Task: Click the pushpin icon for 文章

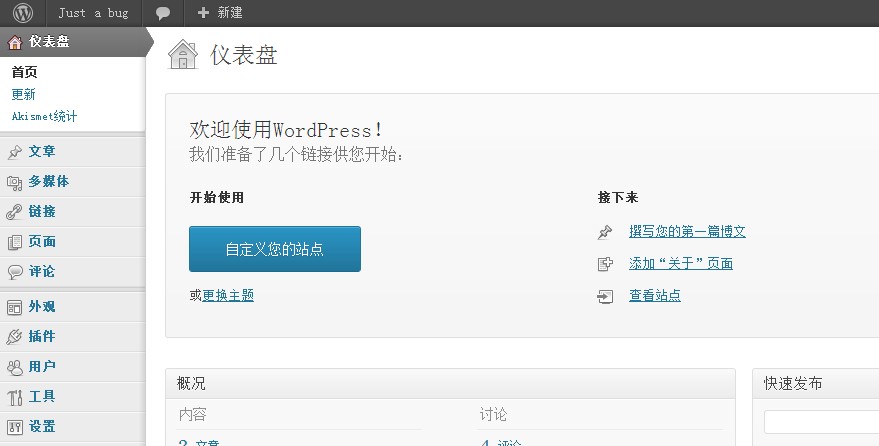Action: [15, 152]
